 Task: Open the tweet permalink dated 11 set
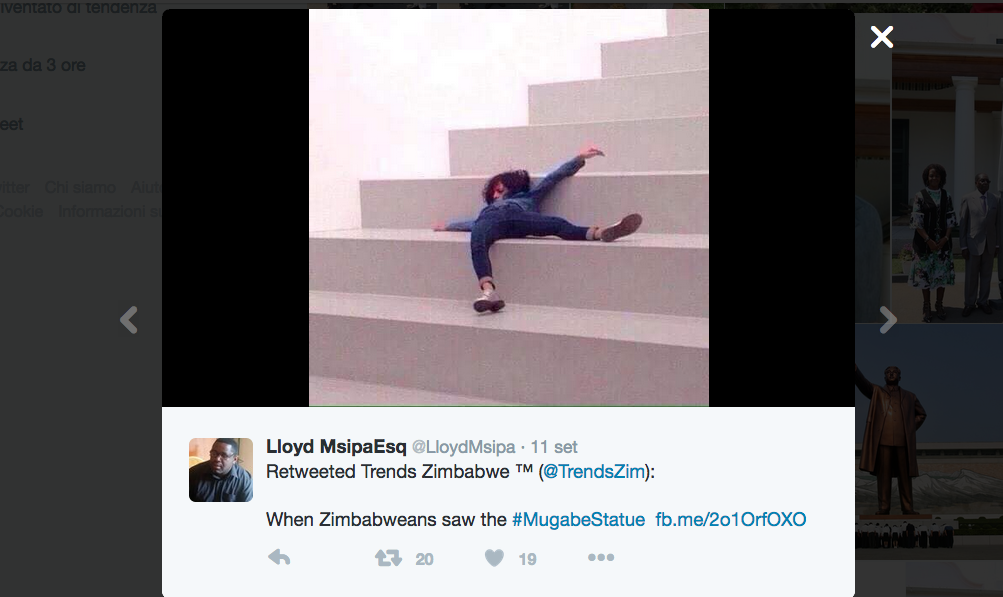554,447
